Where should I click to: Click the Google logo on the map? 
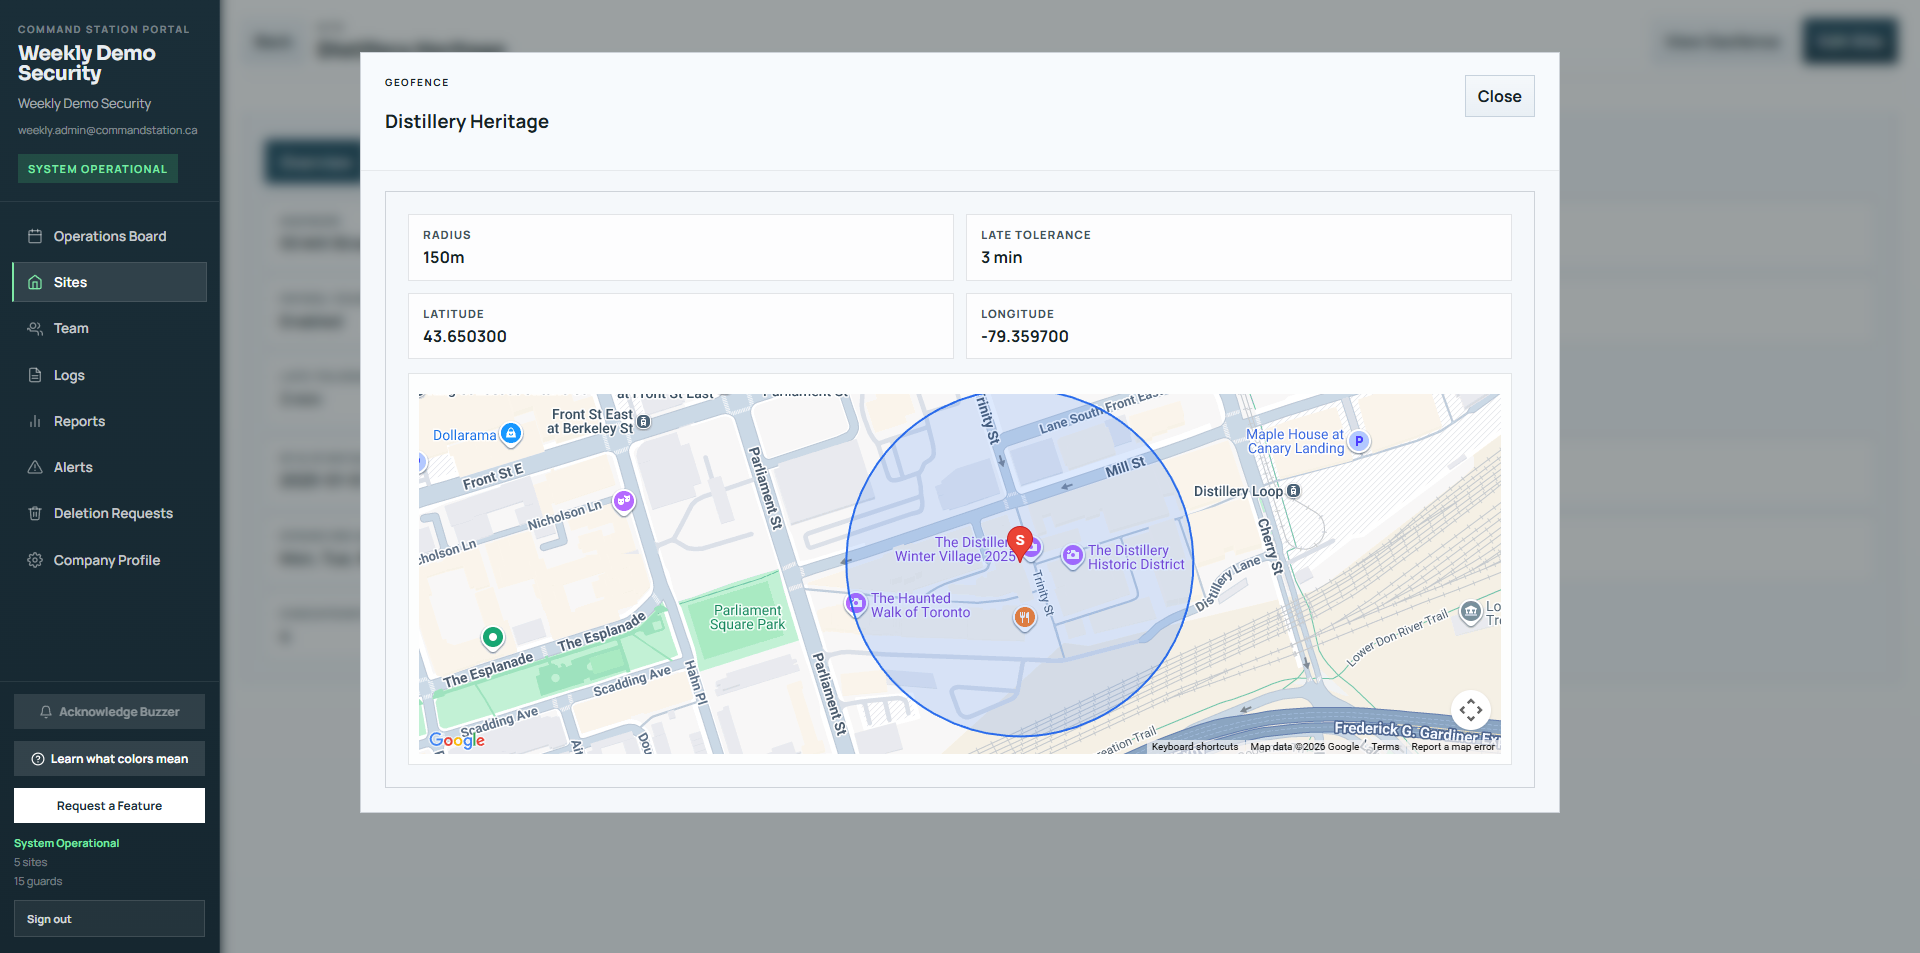pyautogui.click(x=457, y=740)
